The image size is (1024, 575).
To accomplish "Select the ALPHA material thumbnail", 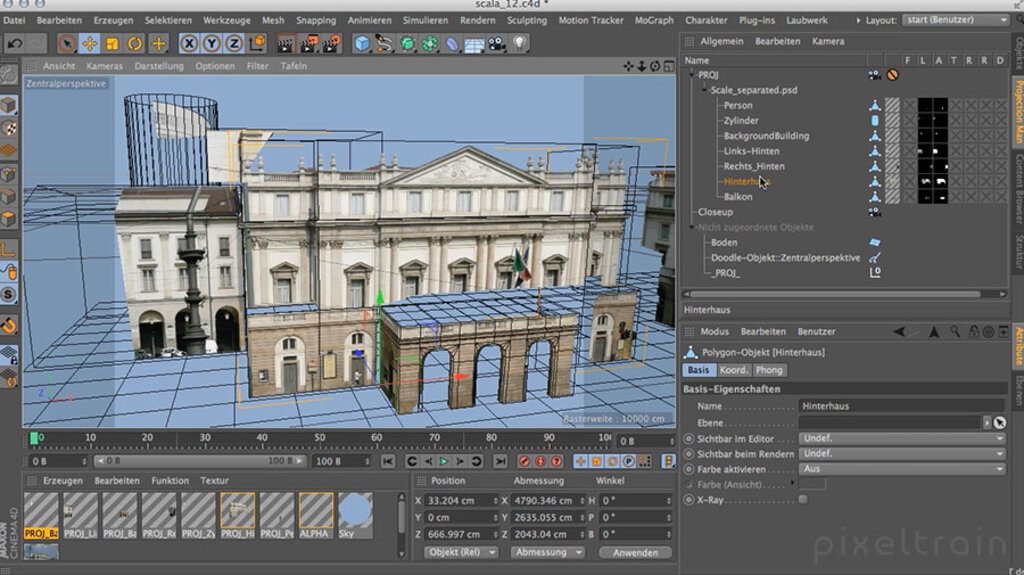I will click(x=315, y=516).
